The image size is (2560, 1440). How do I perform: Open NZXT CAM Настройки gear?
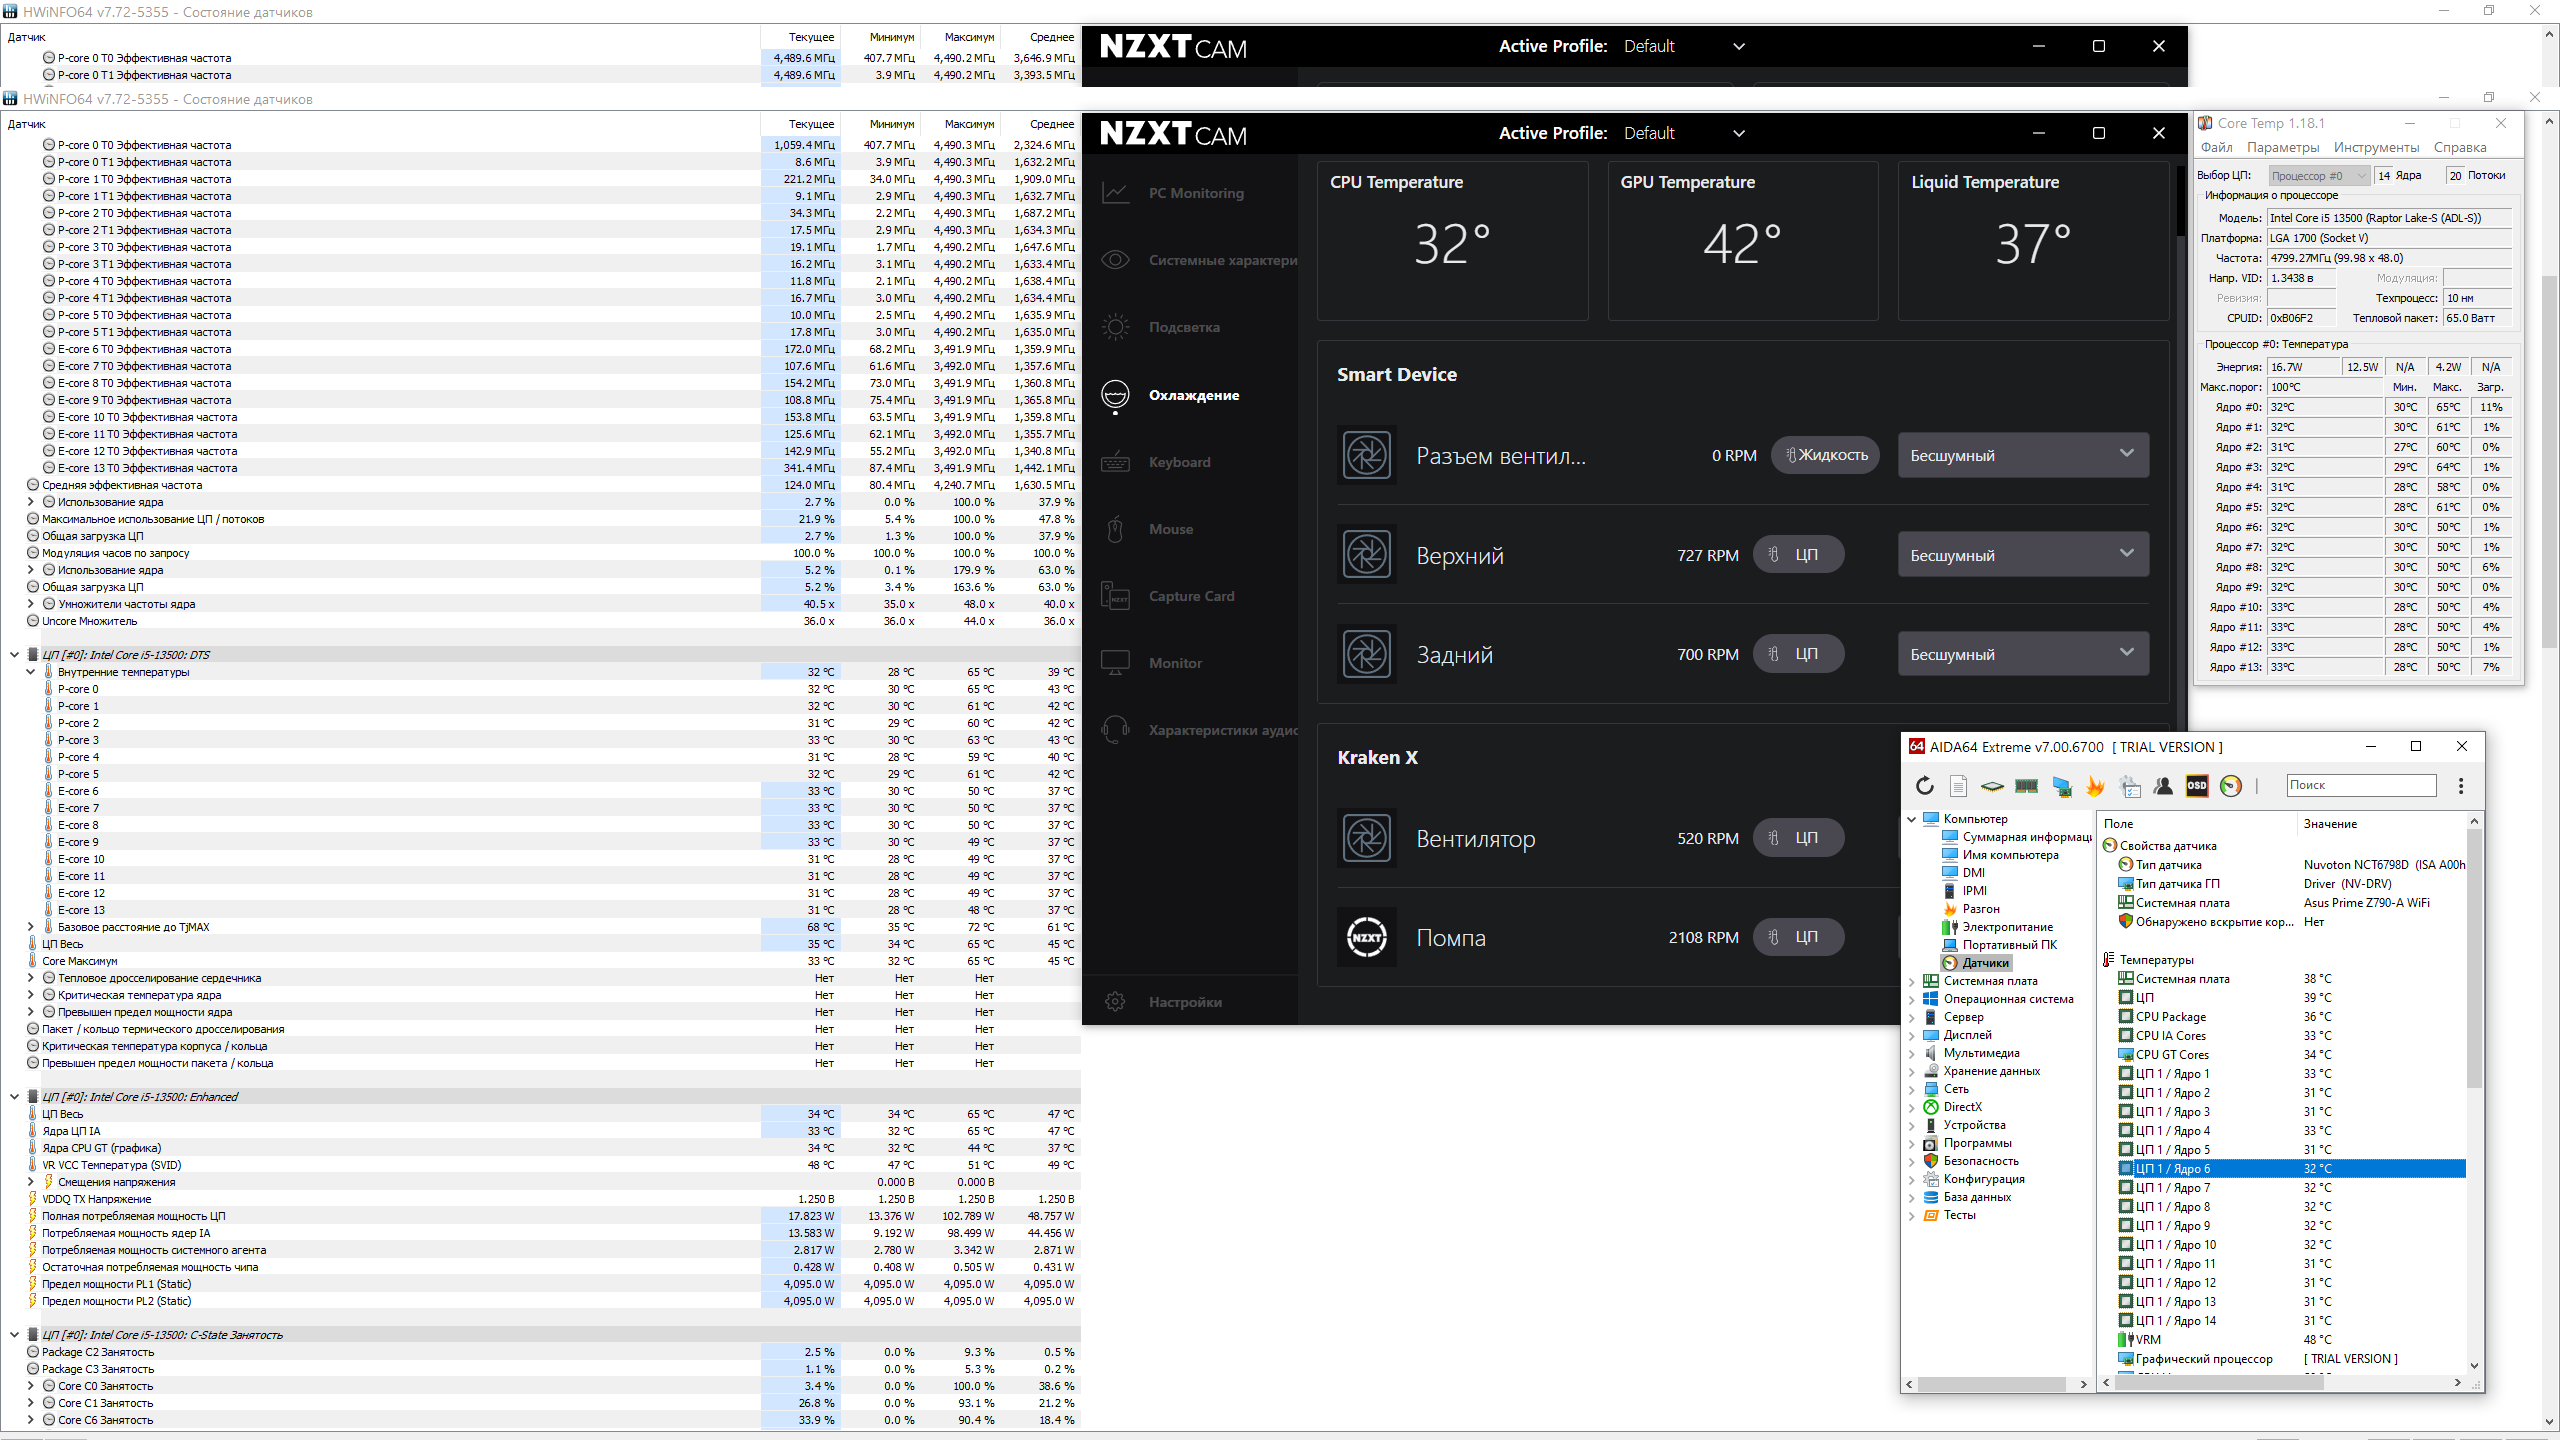1116,1002
